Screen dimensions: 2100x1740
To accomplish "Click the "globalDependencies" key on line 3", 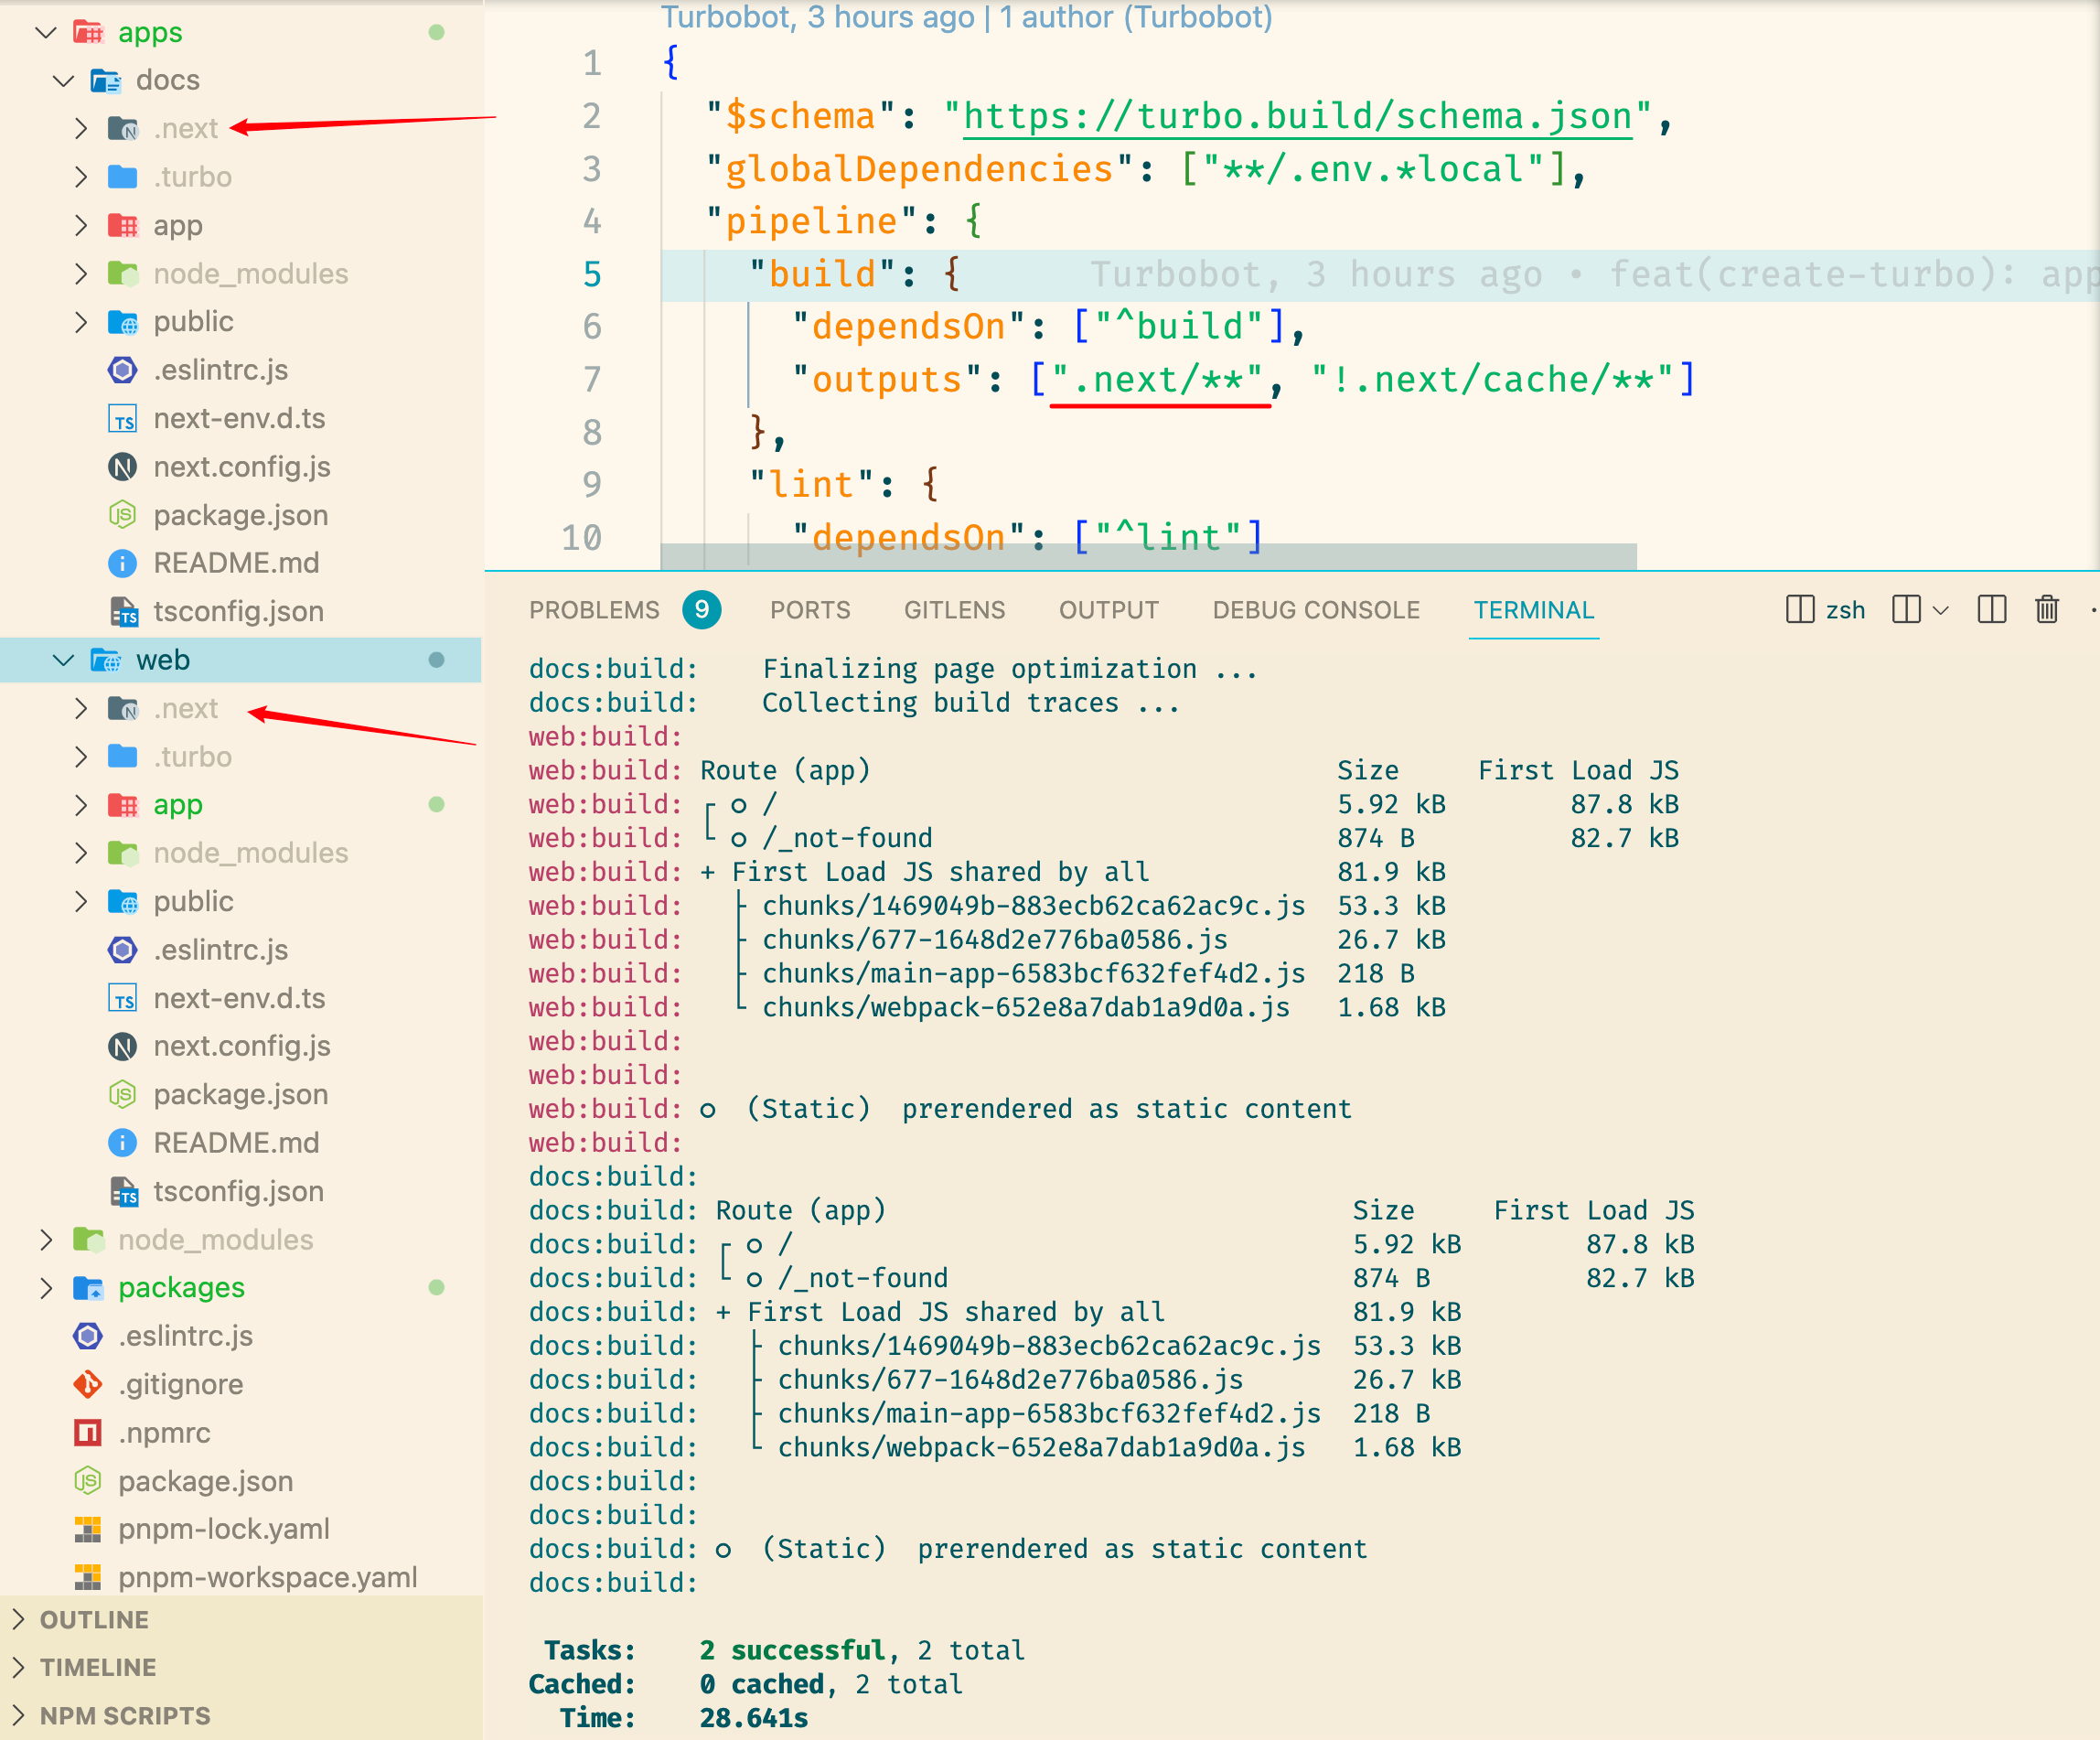I will coord(920,169).
